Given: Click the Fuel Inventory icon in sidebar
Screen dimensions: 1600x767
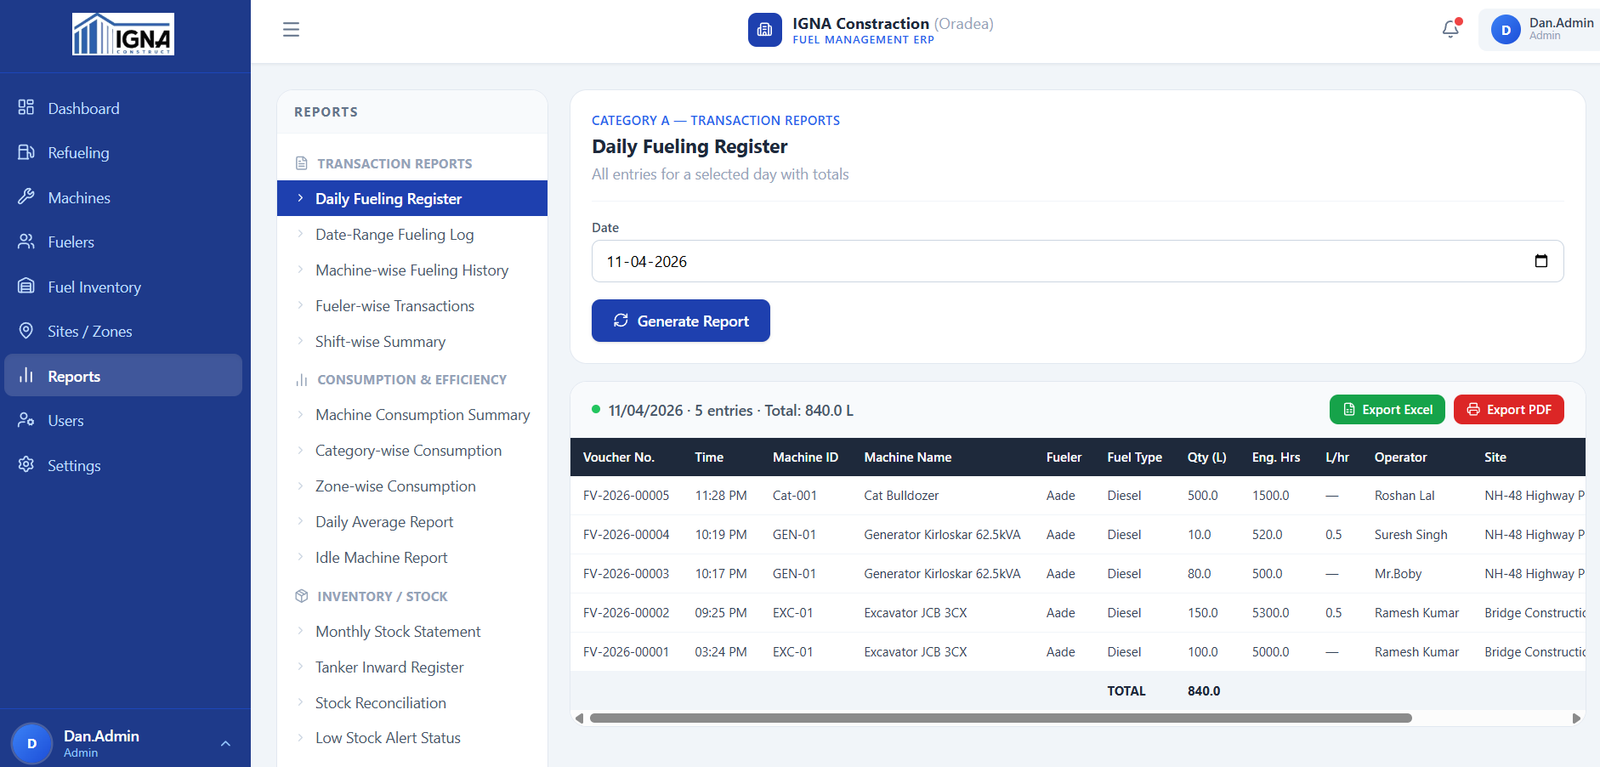Looking at the screenshot, I should (x=26, y=286).
